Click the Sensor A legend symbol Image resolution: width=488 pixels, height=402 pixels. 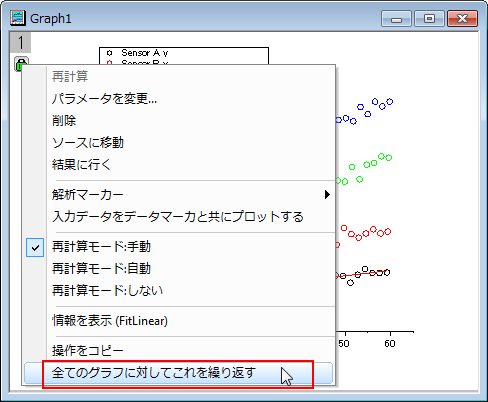(x=110, y=53)
